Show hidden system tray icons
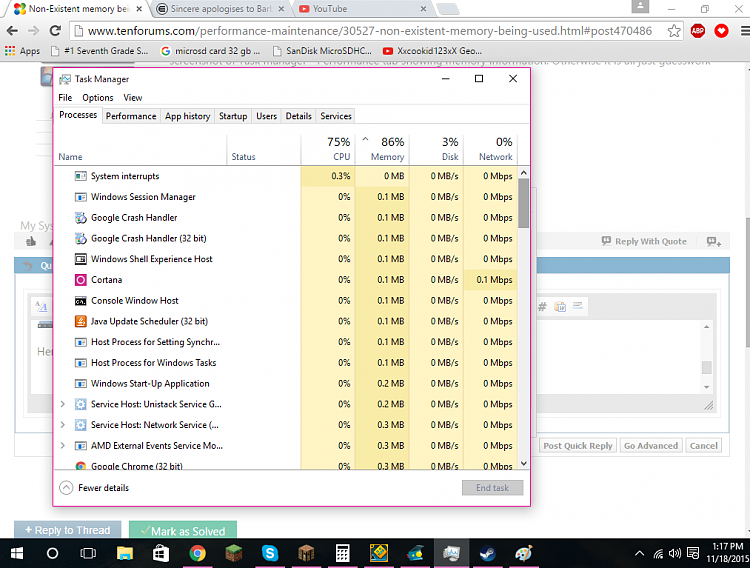The height and width of the screenshot is (568, 750). tap(639, 554)
